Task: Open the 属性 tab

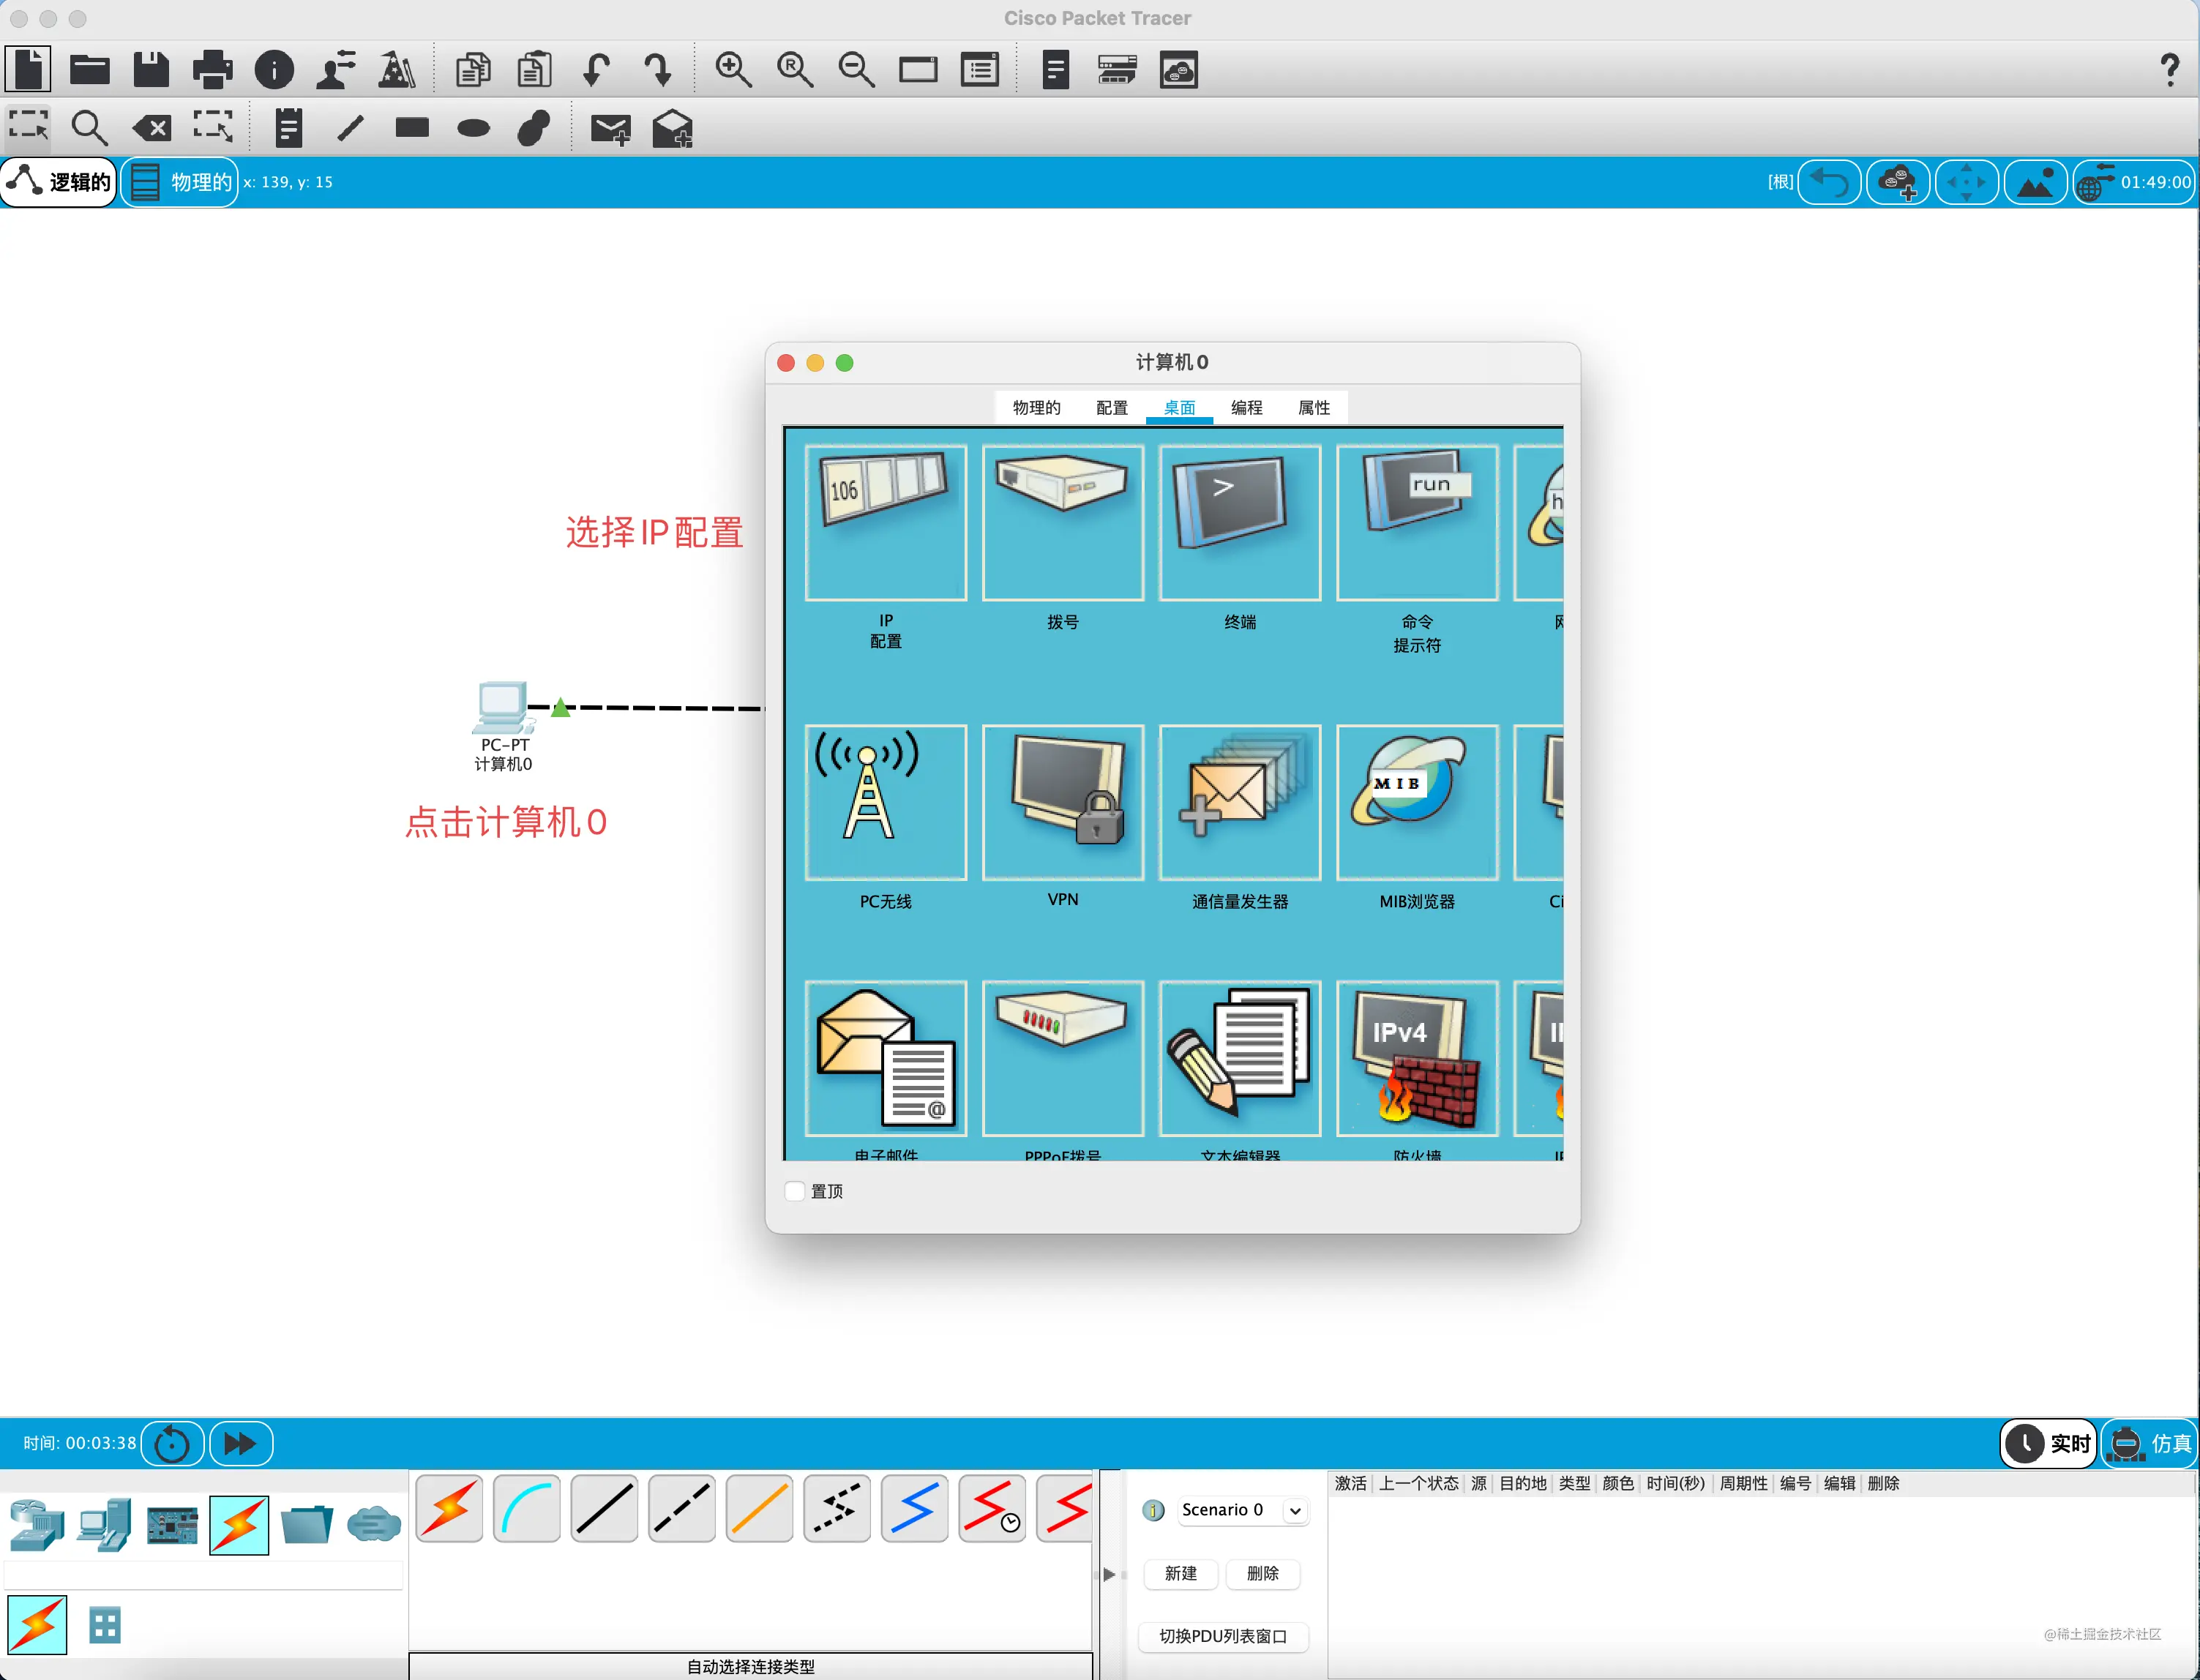Action: click(x=1314, y=407)
